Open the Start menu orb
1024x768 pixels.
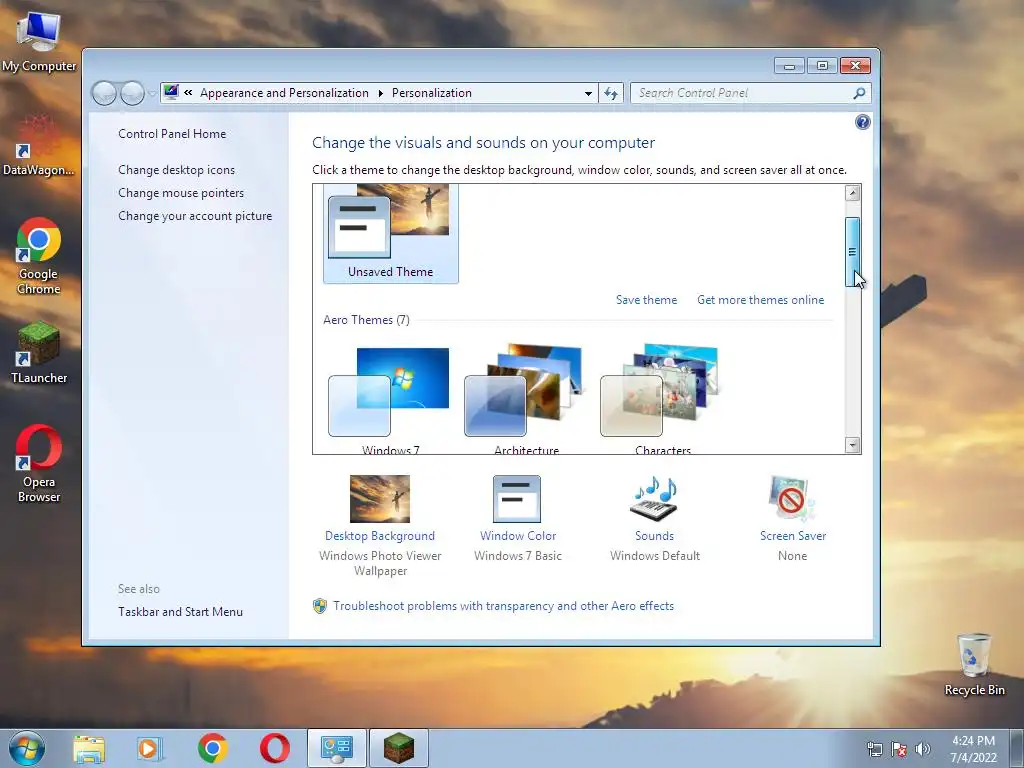coord(27,748)
